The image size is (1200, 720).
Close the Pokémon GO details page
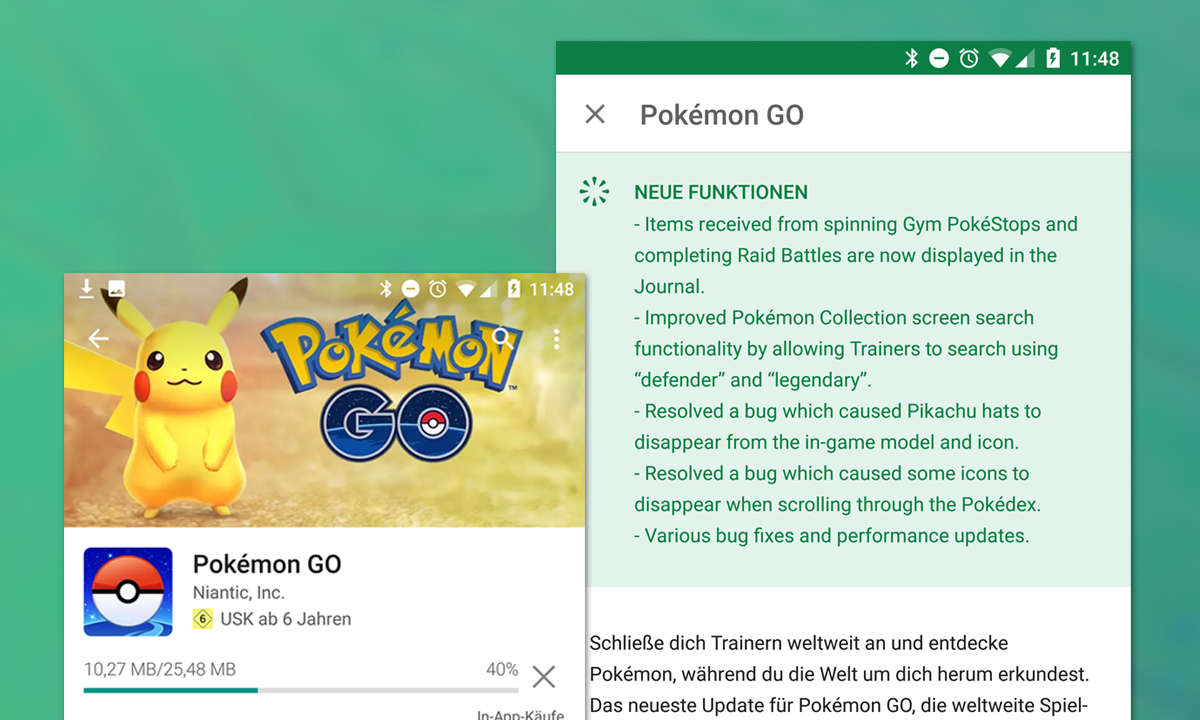tap(595, 115)
